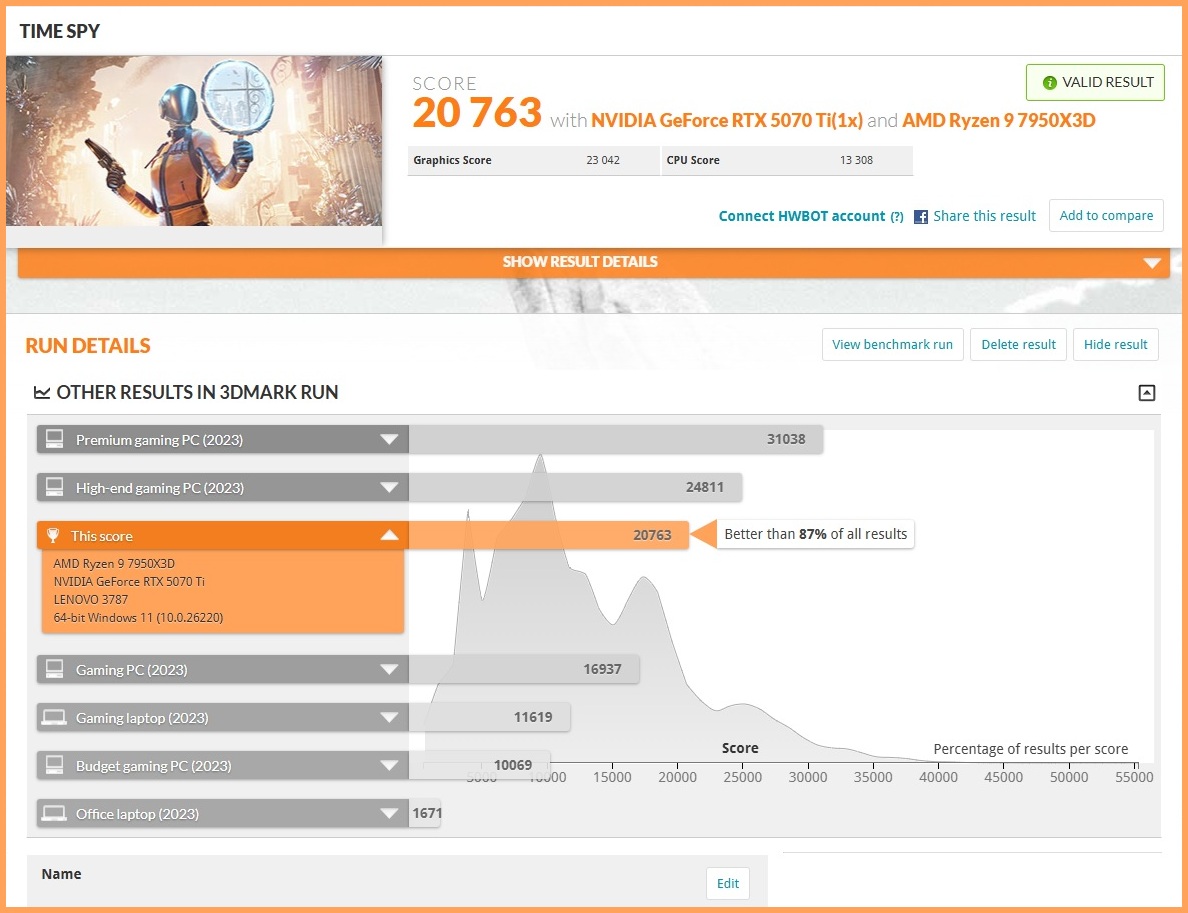Click the Better than 87% of all results label
Image resolution: width=1188 pixels, height=913 pixels.
815,534
